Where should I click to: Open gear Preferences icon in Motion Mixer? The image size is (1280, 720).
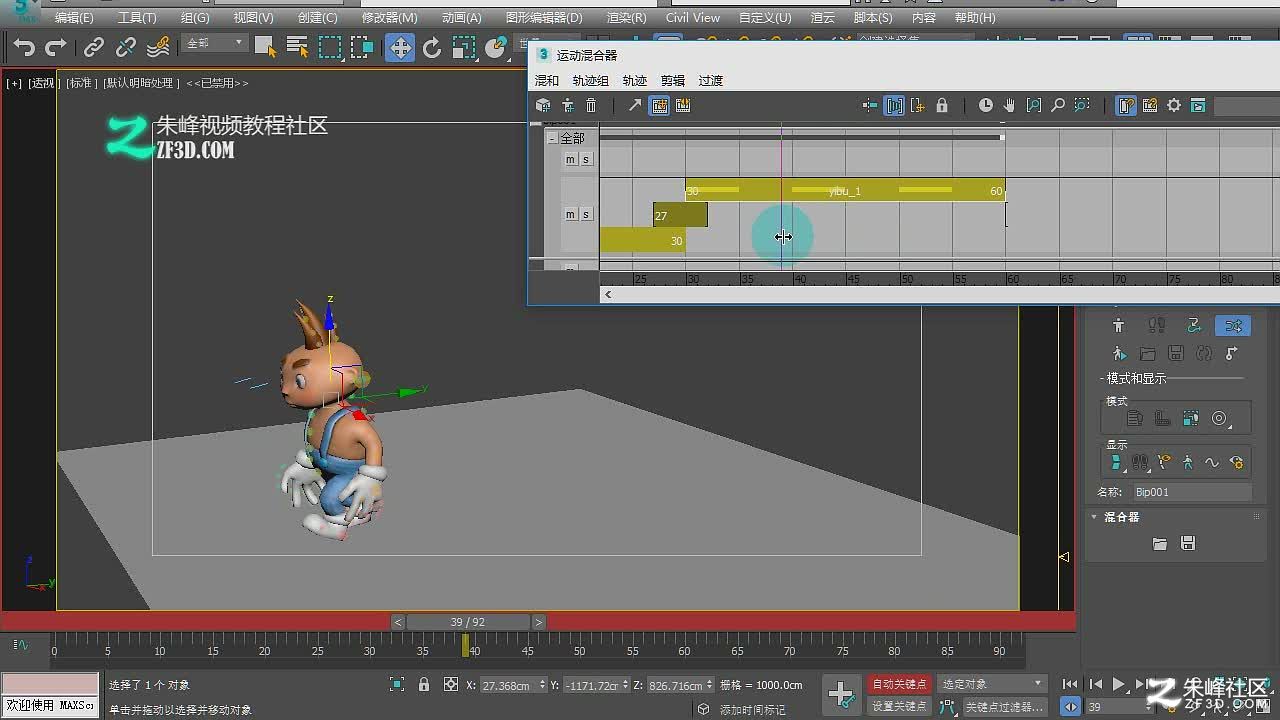(1174, 105)
